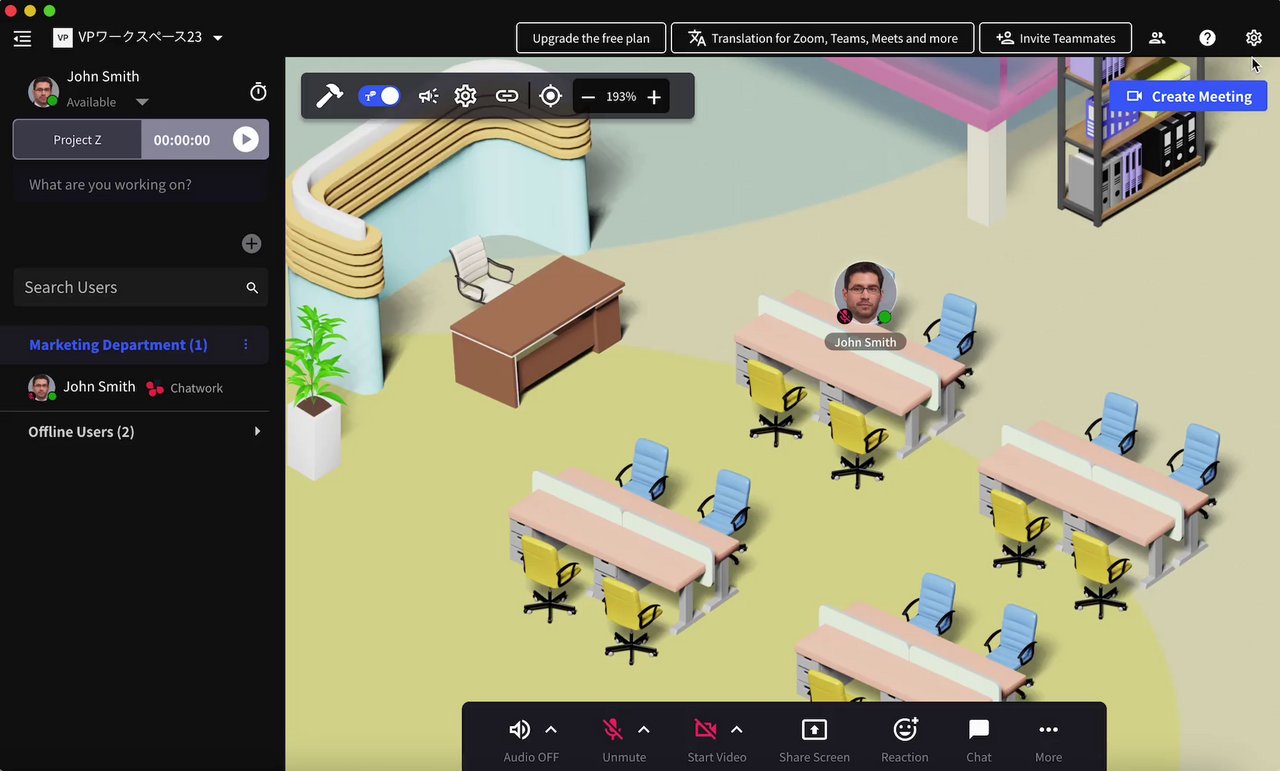Click the Share Screen button

coord(814,740)
